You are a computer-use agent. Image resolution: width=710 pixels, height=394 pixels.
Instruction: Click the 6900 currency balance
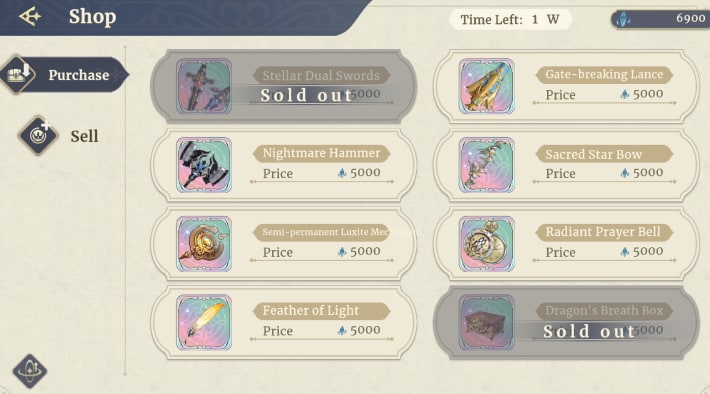coord(690,19)
